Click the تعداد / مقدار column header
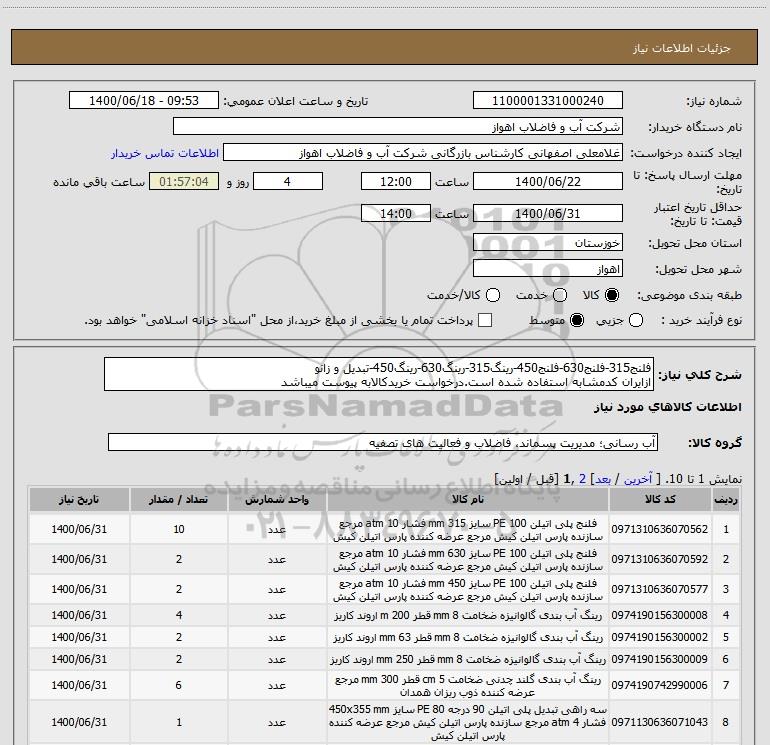 tap(179, 499)
